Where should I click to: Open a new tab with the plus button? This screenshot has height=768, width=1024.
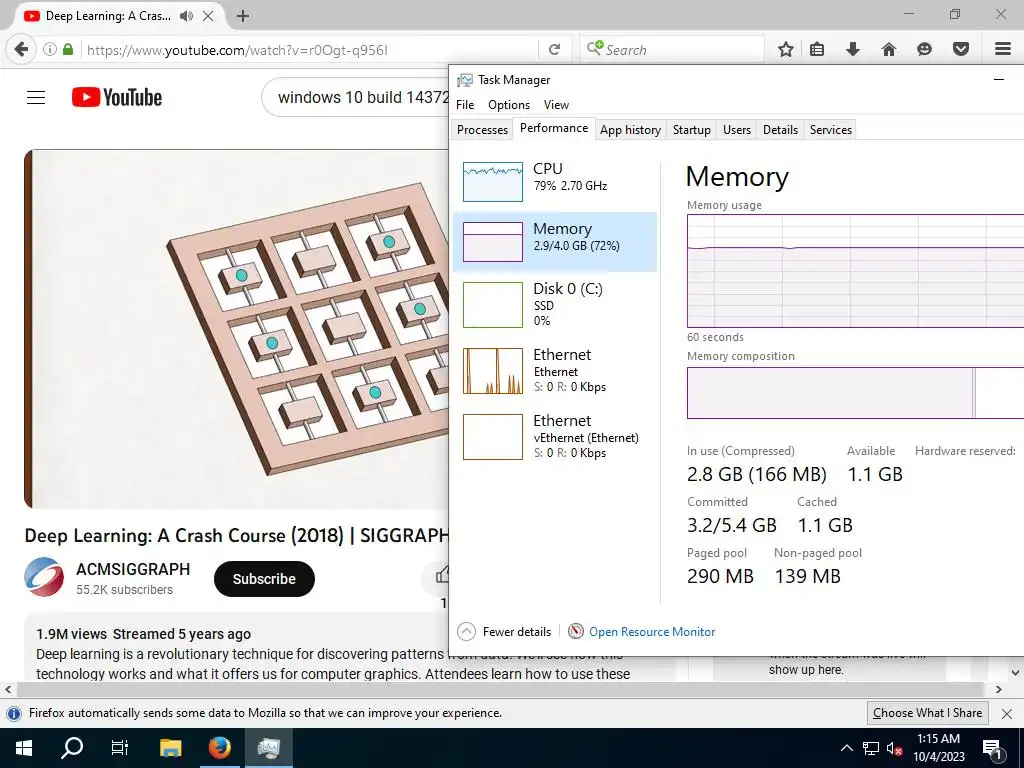(x=243, y=16)
